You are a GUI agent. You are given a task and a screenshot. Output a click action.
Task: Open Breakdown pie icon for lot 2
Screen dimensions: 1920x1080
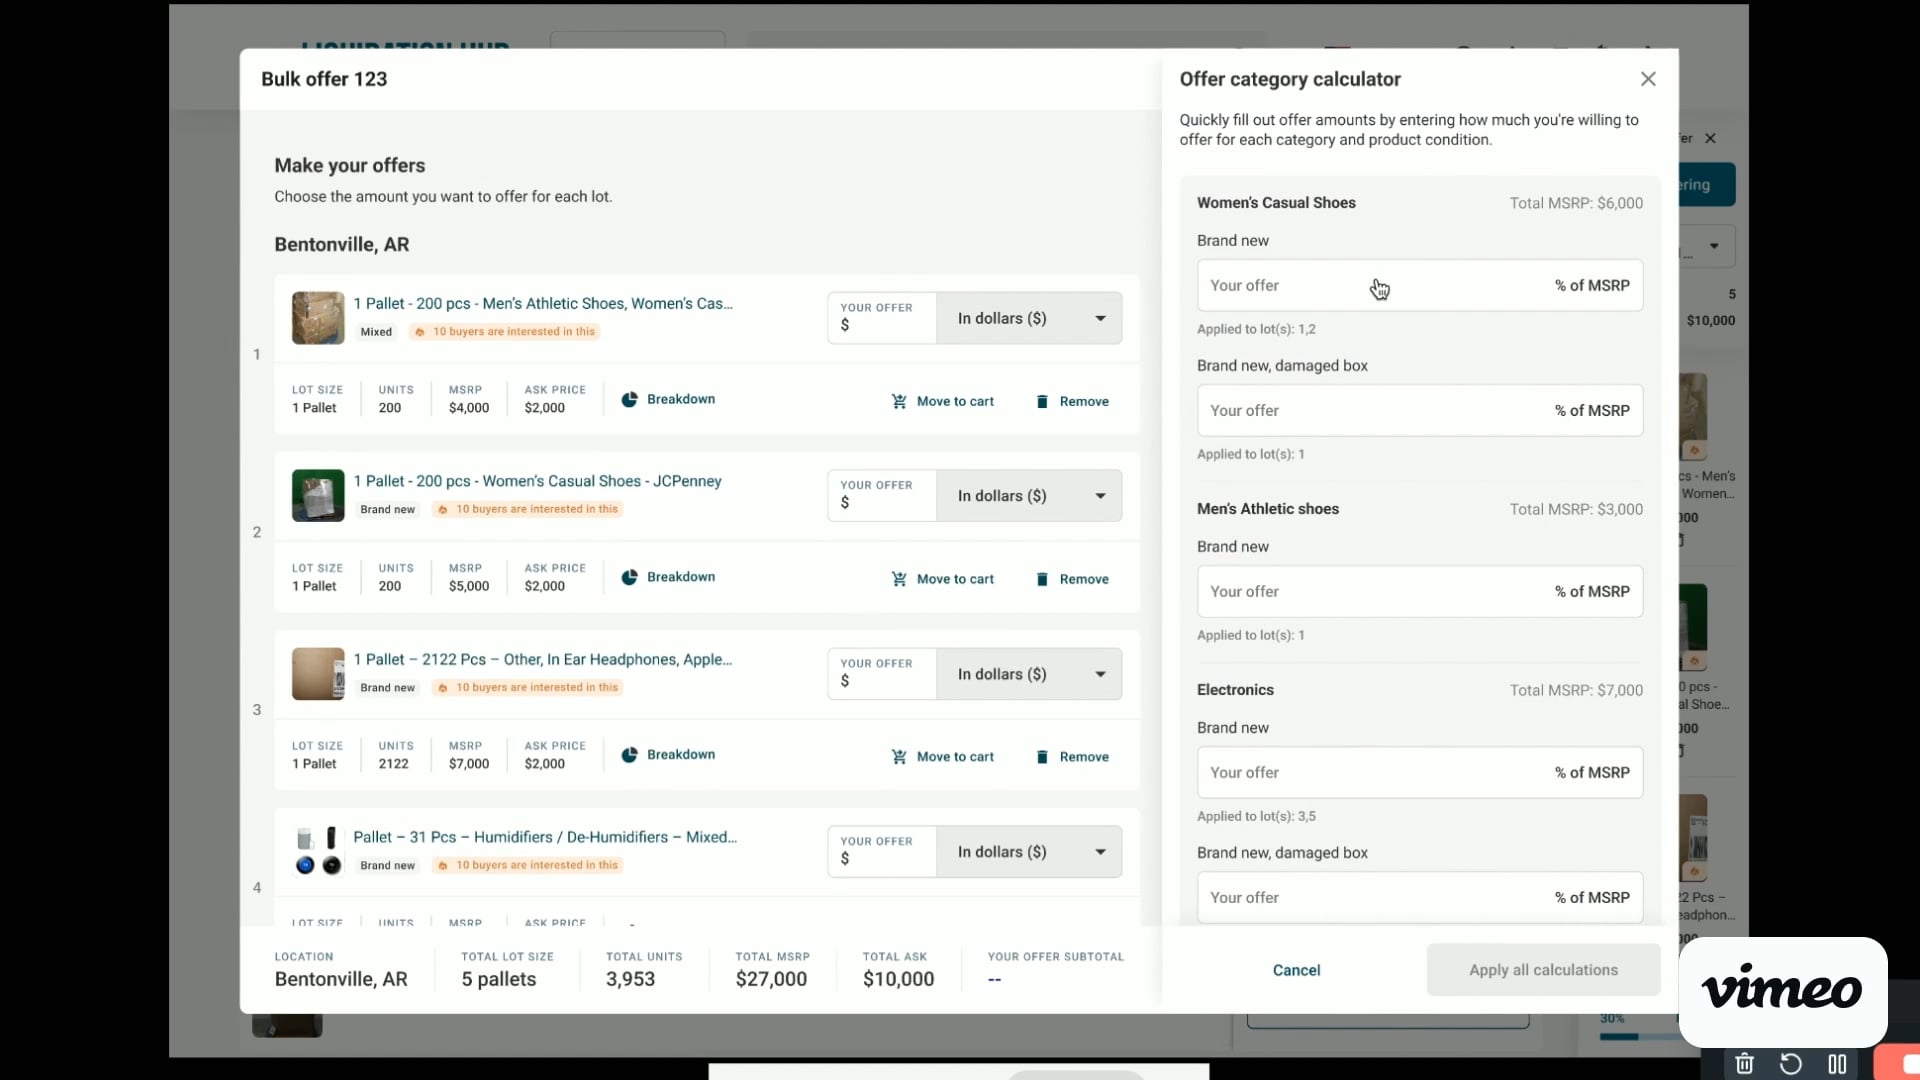pos(629,577)
